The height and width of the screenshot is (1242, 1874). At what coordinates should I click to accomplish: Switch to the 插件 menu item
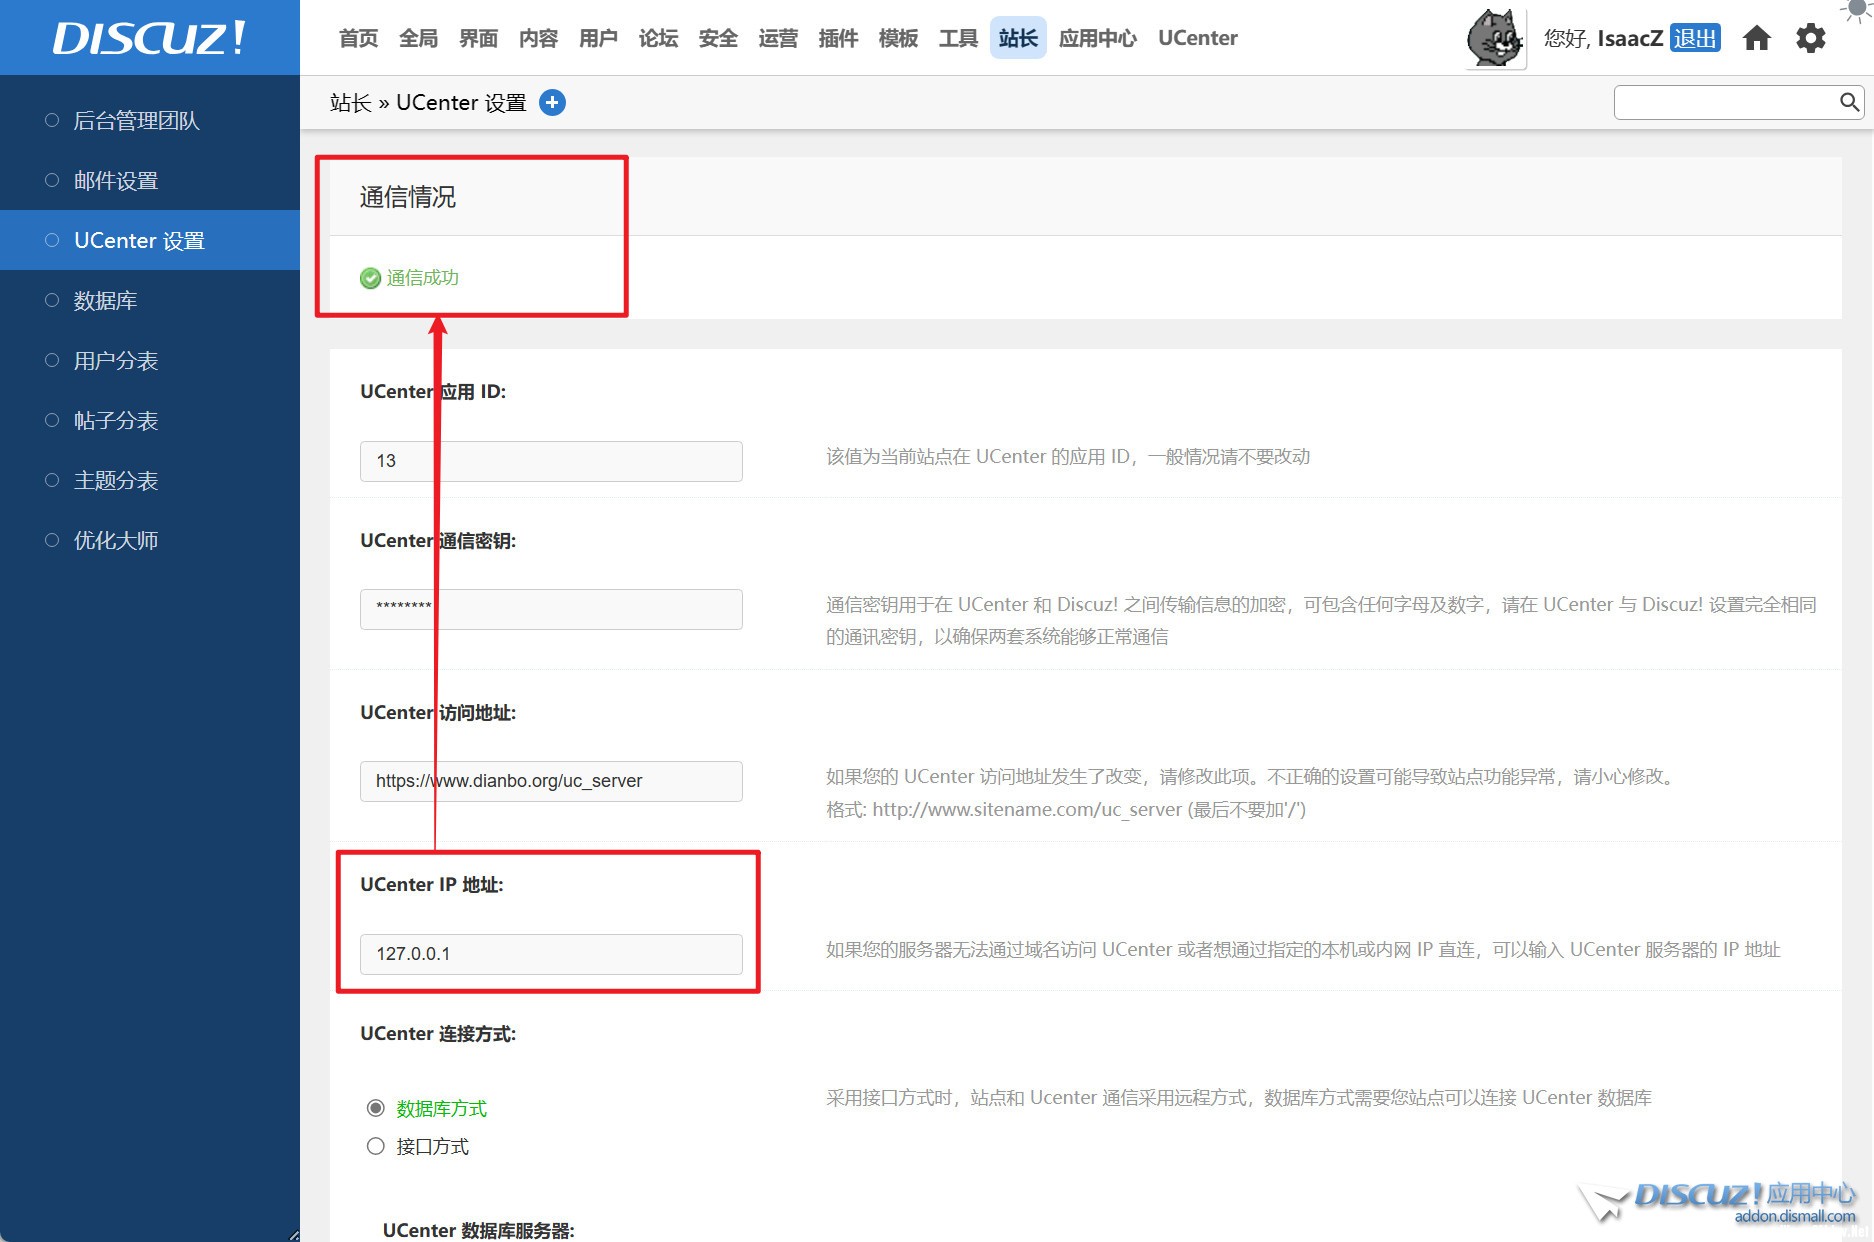(837, 38)
